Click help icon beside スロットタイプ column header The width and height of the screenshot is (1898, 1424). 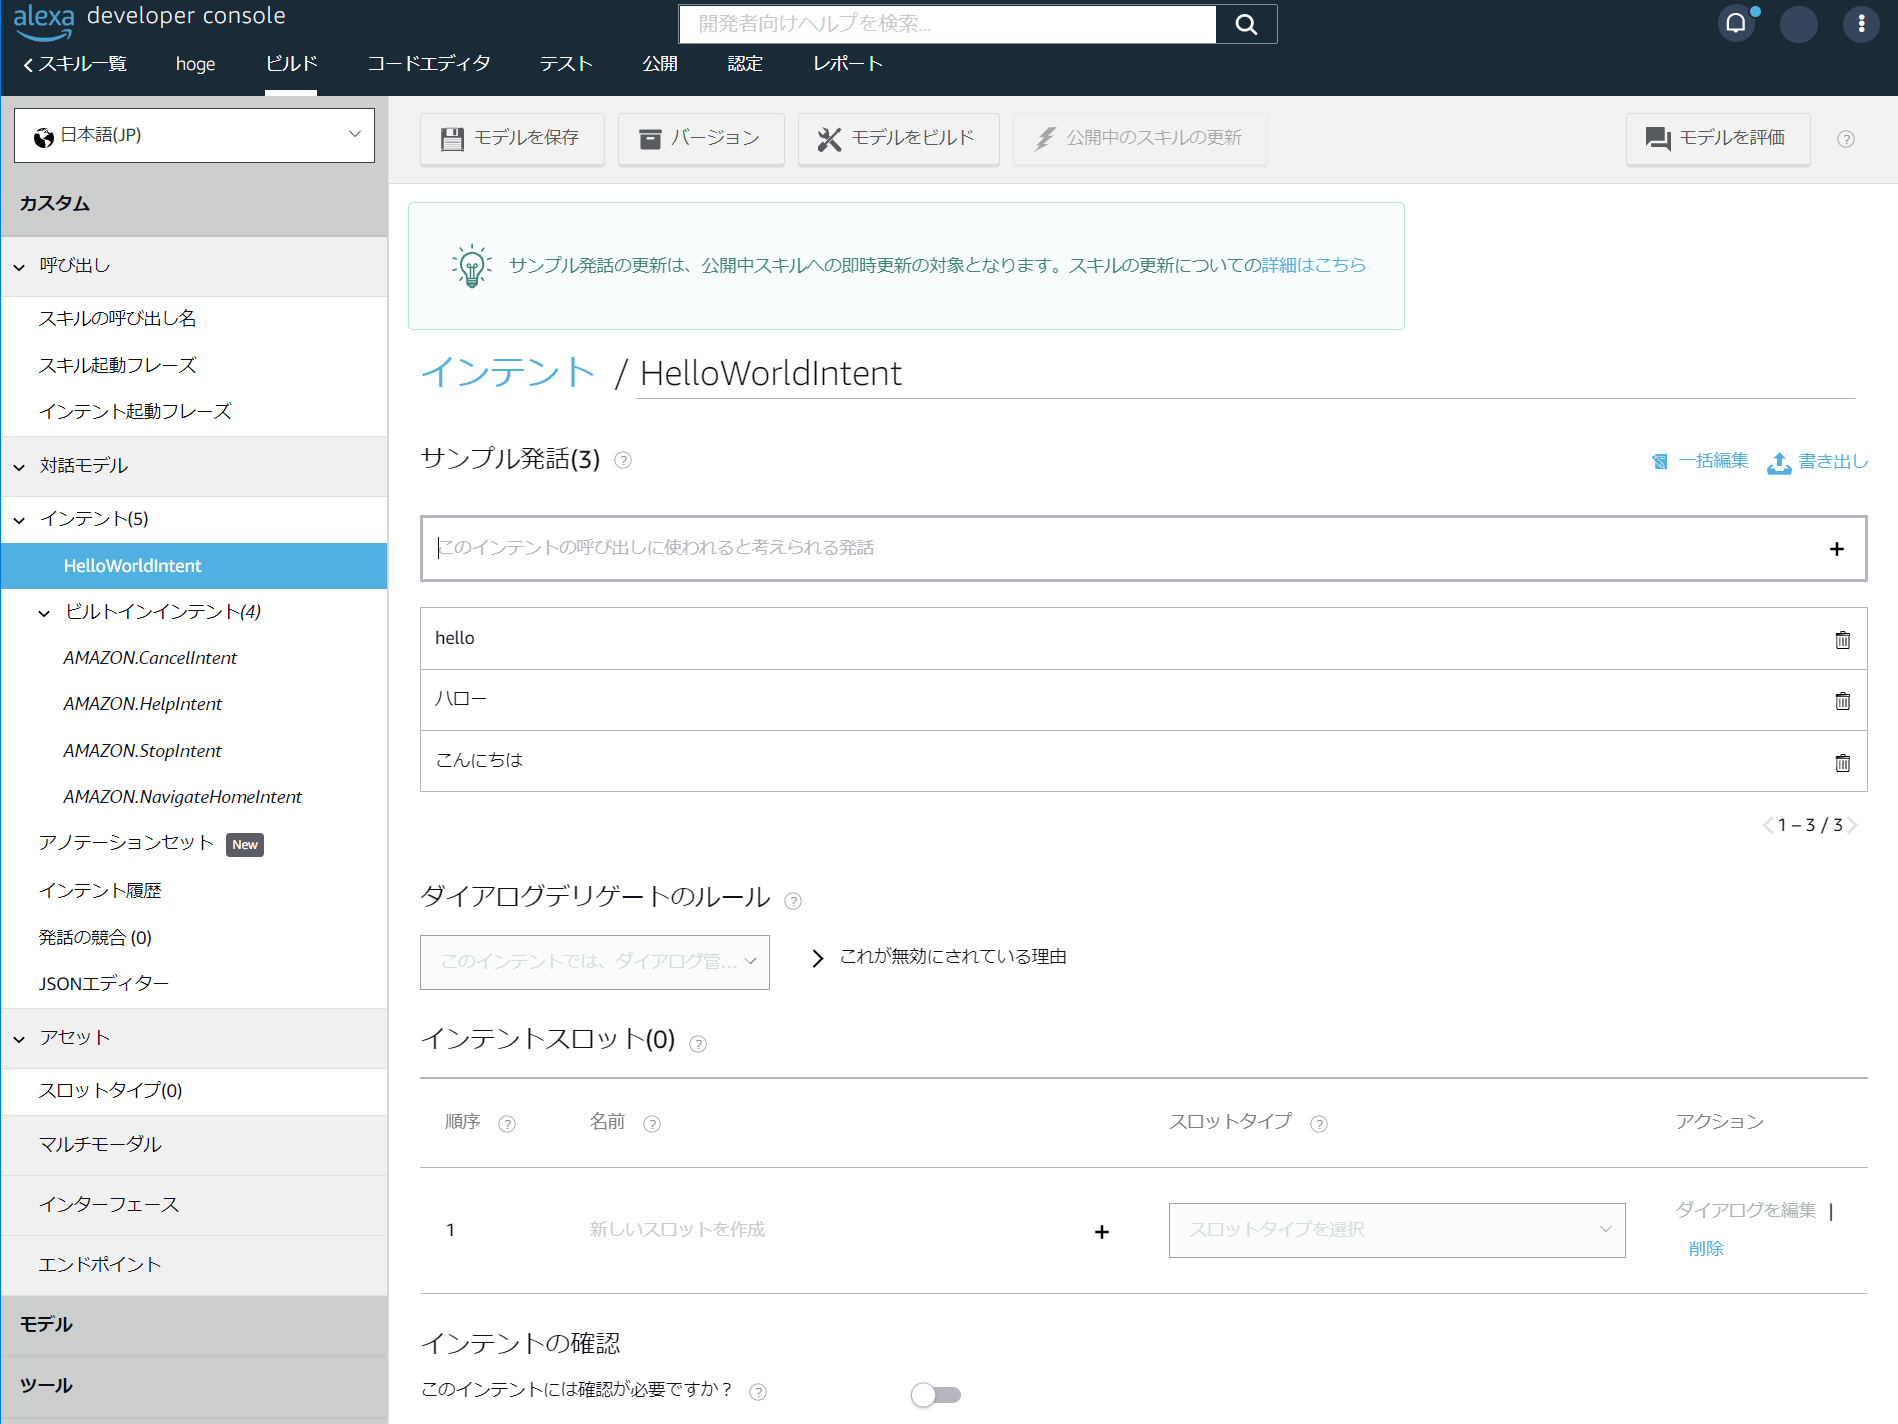click(1319, 1124)
